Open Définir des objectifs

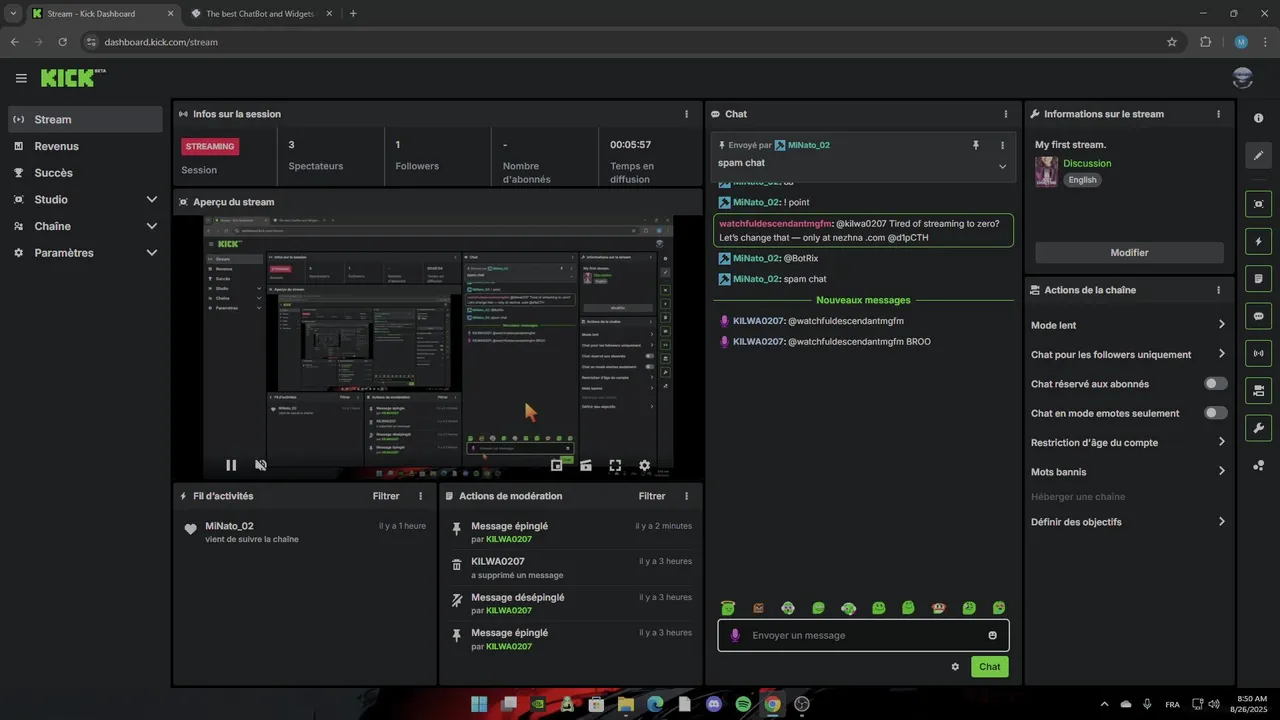(1128, 522)
